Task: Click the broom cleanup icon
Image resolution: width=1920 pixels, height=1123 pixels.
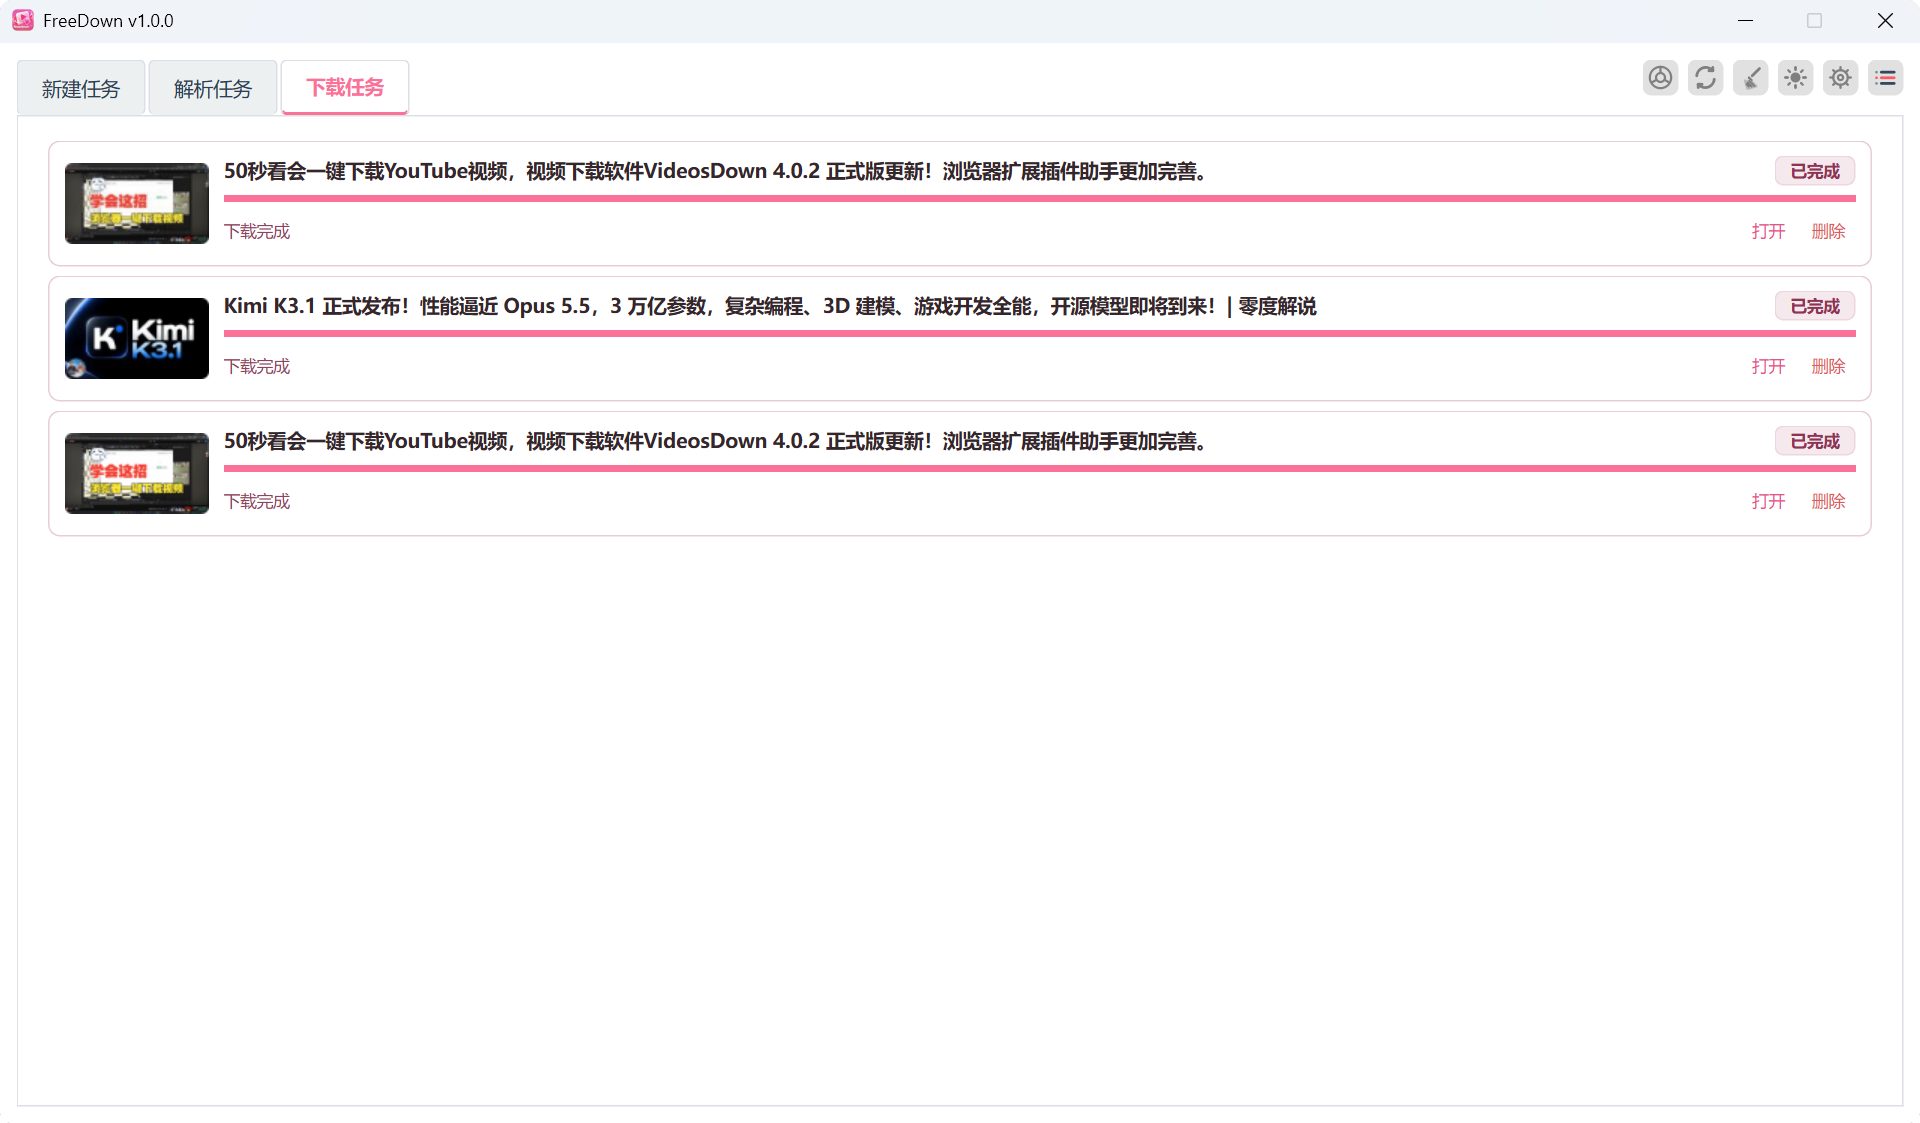Action: [x=1750, y=78]
